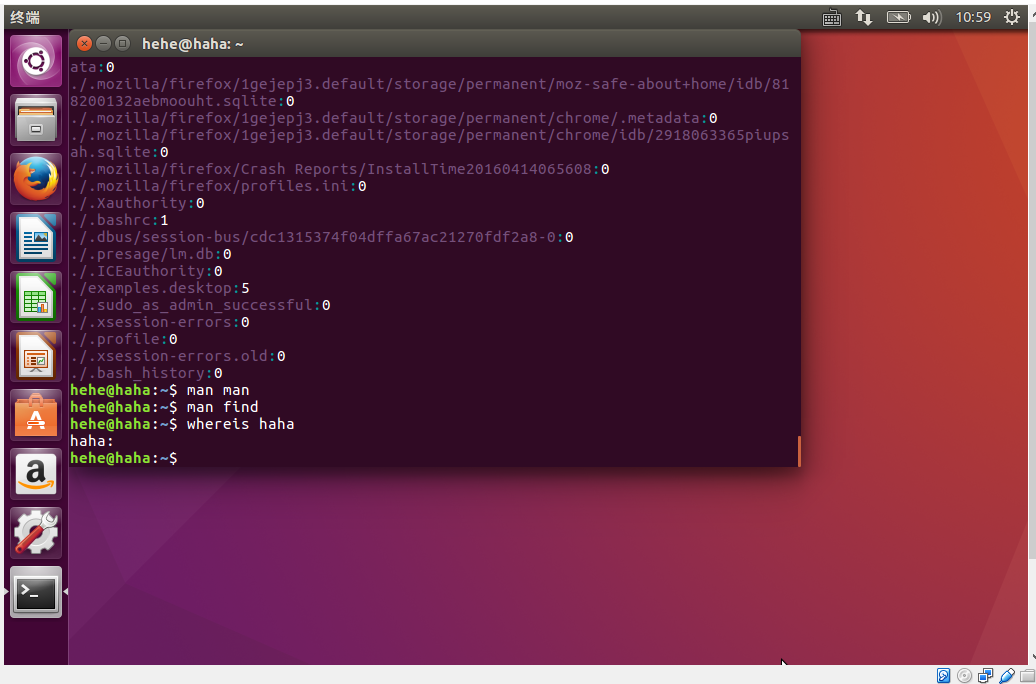Click the dbus session-bus output line
Viewport: 1036px width, 684px height.
[x=322, y=237]
